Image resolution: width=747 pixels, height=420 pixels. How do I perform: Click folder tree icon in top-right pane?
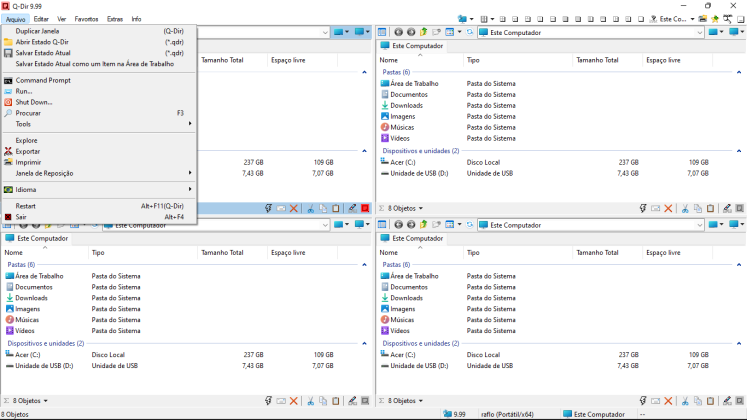[x=382, y=32]
